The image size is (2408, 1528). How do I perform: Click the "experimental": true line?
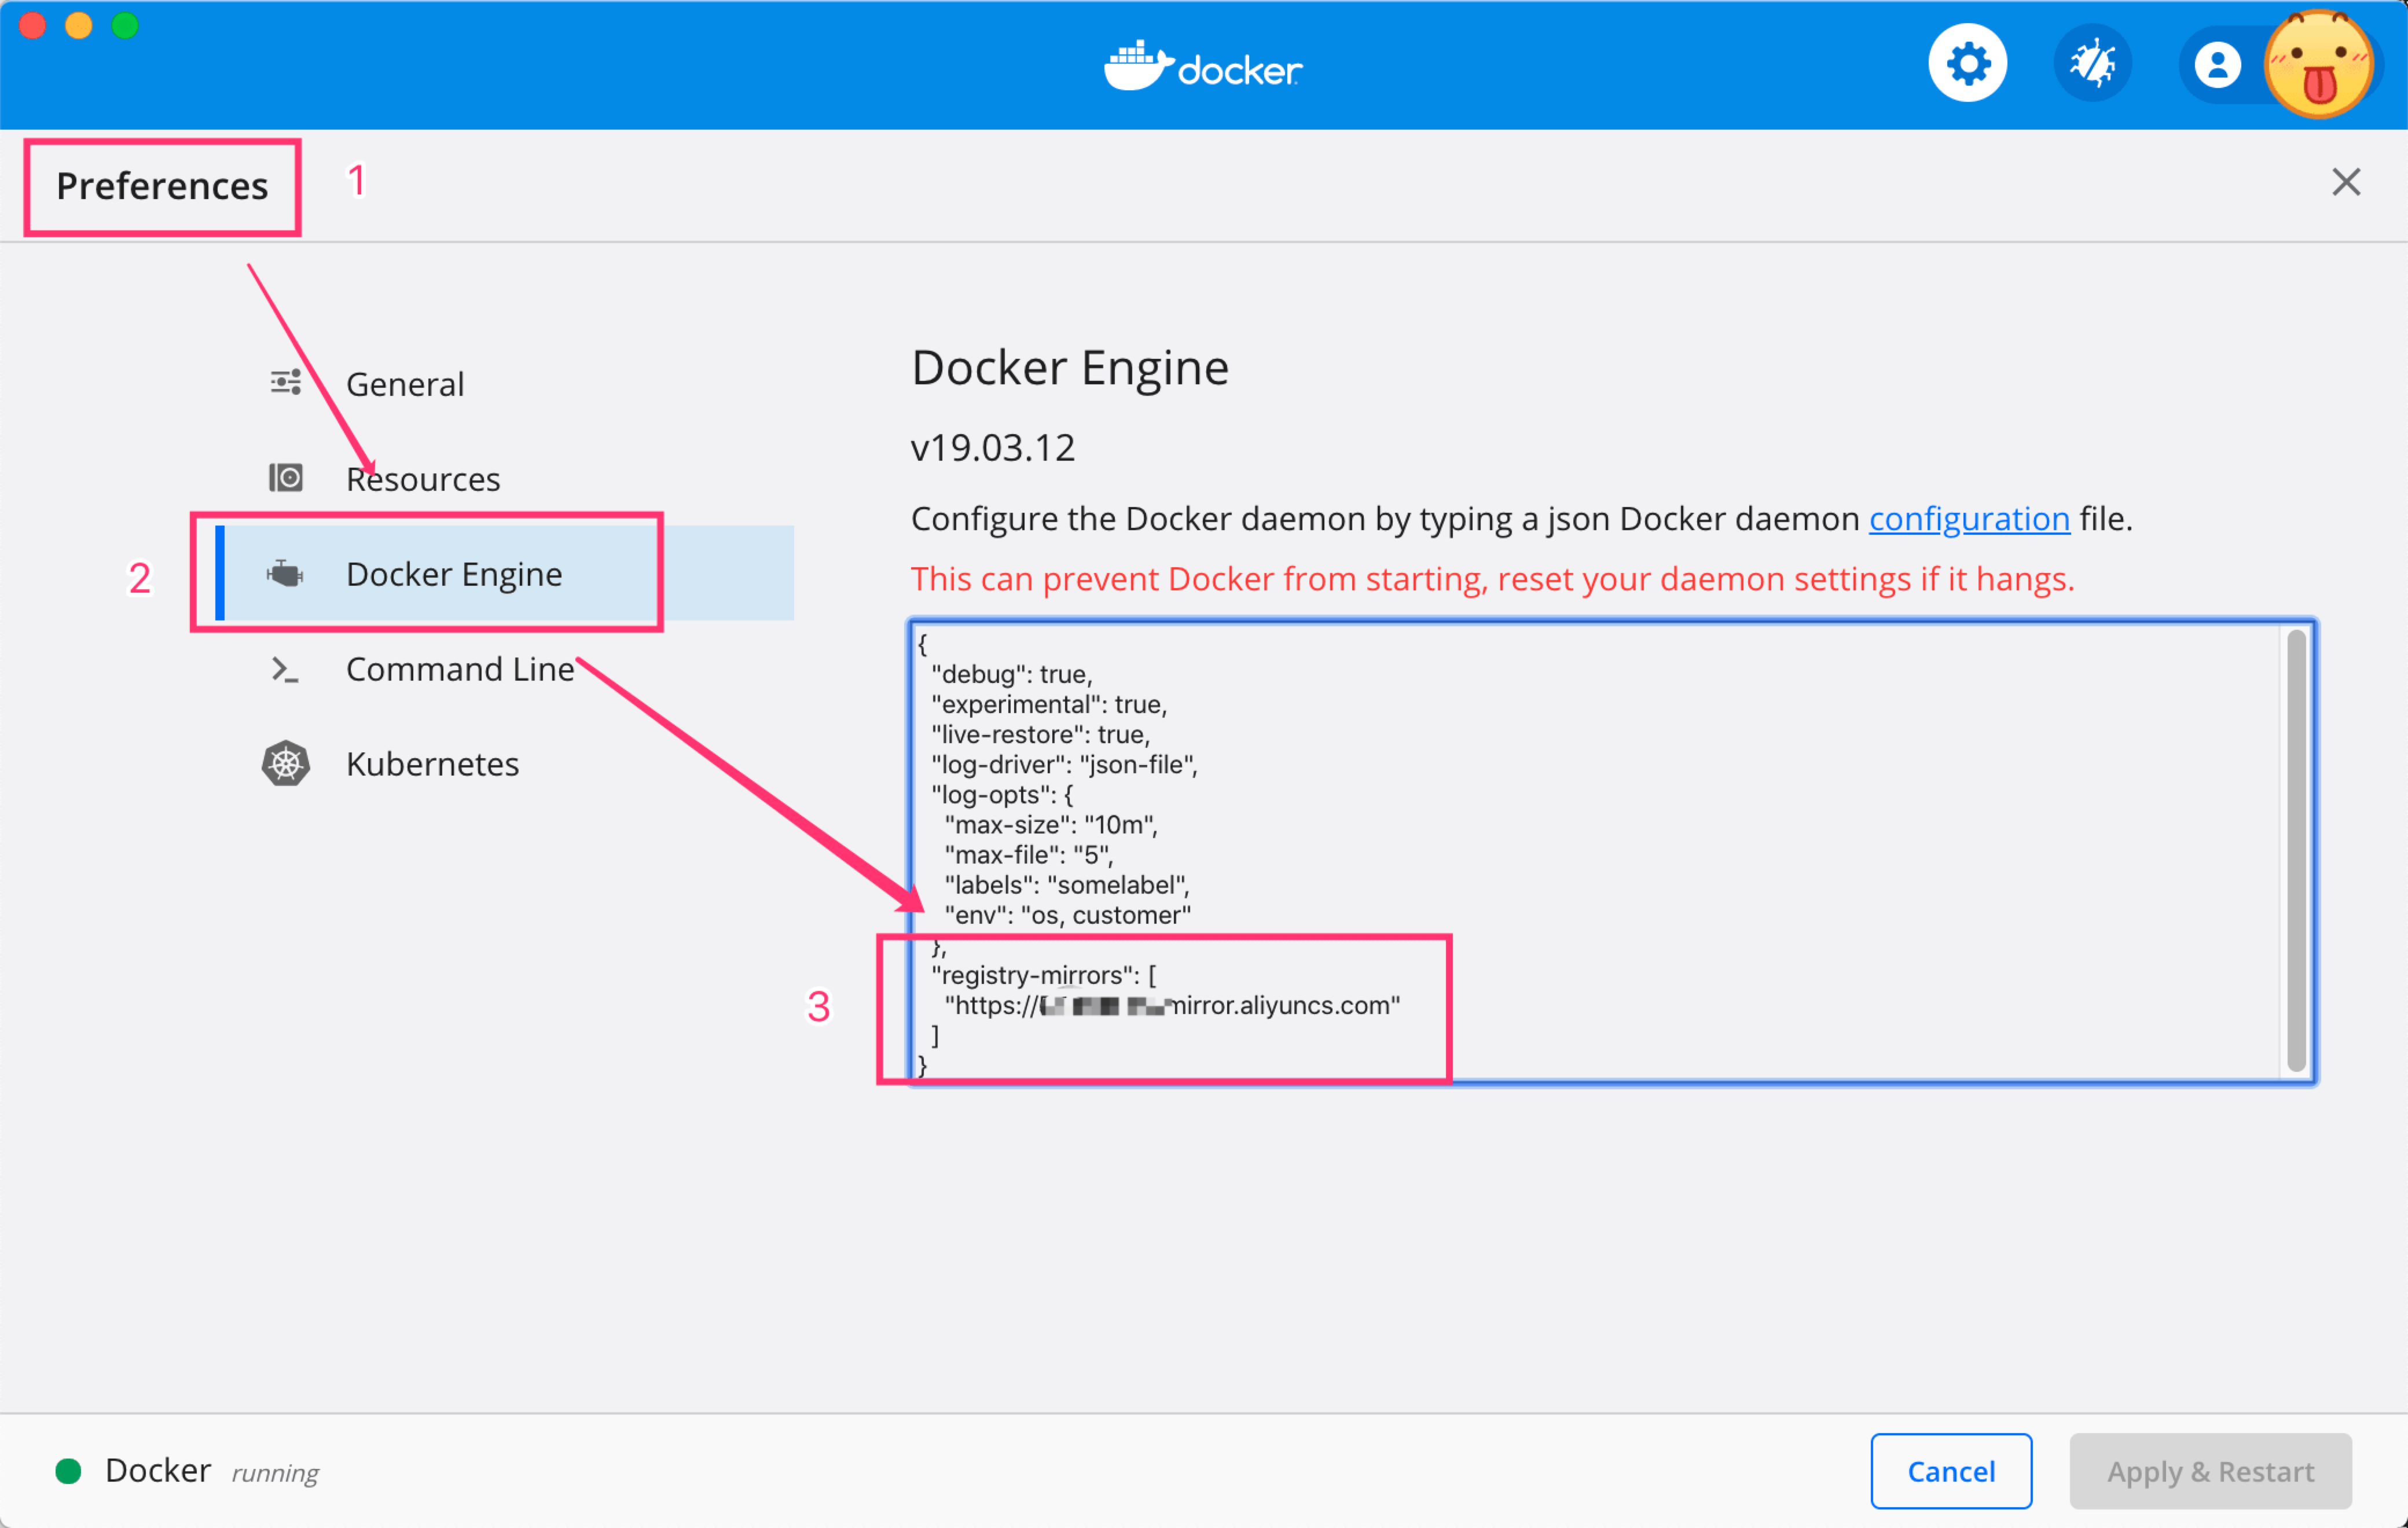pyautogui.click(x=1049, y=704)
